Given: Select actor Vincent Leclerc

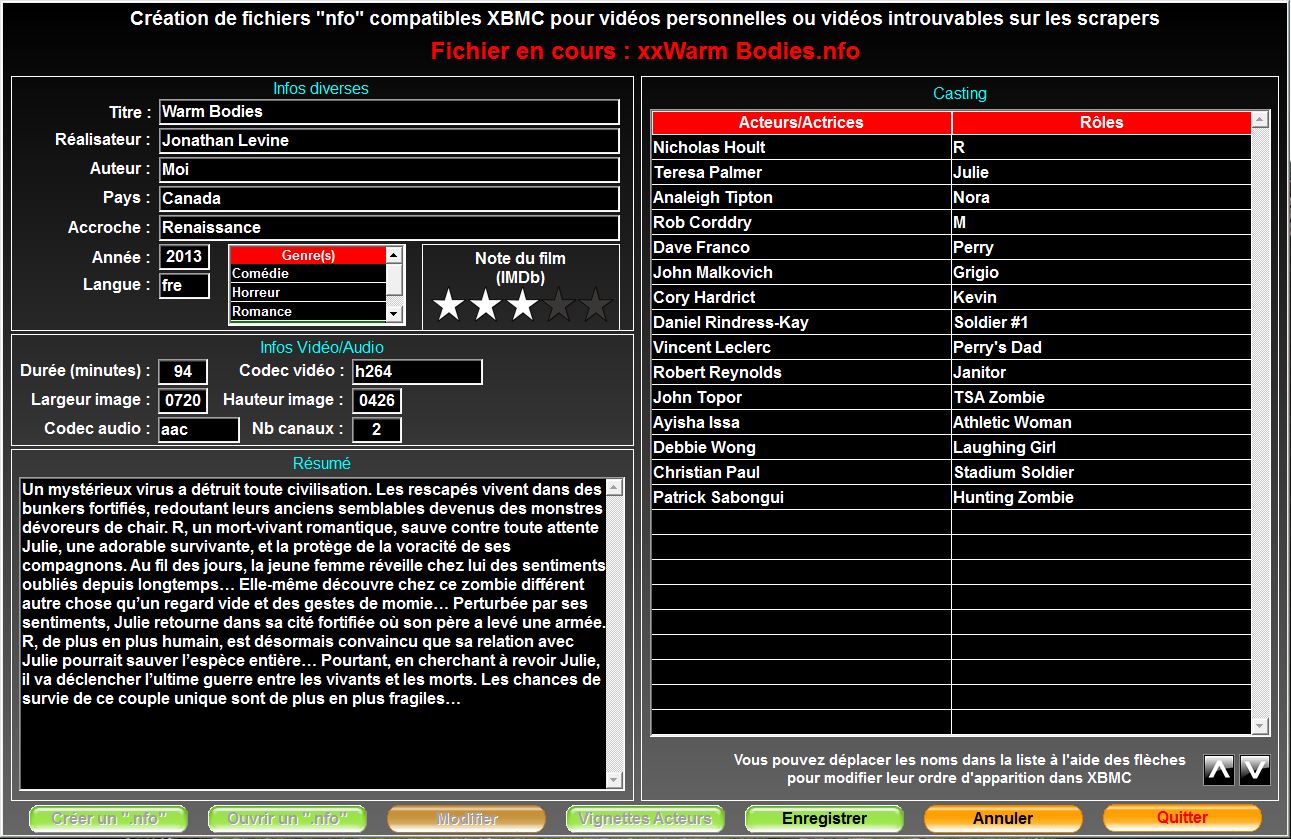Looking at the screenshot, I should point(801,347).
